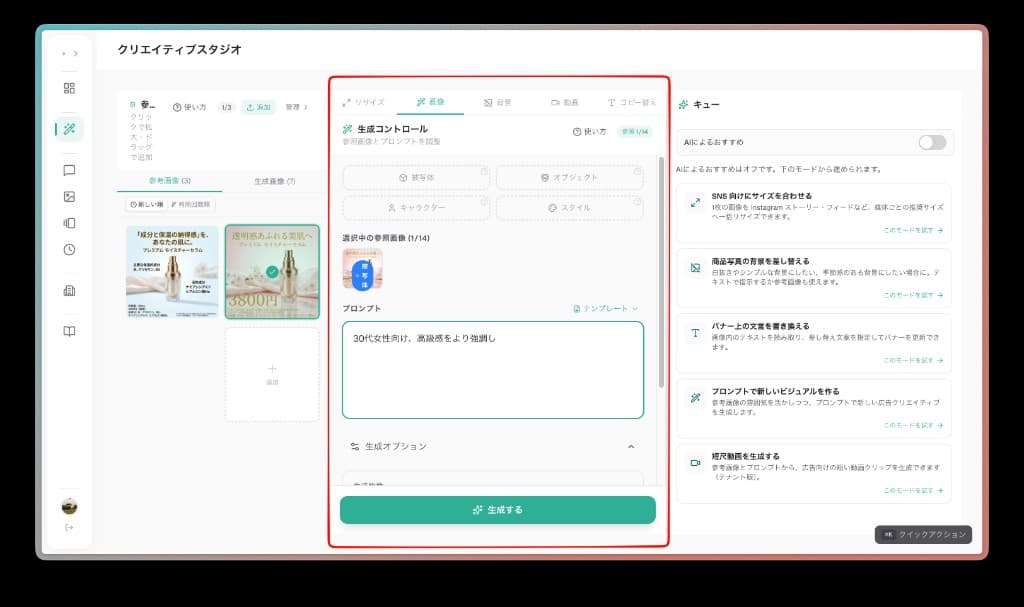
Task: Deselect the checkmark on the selected reference image
Action: 272,271
